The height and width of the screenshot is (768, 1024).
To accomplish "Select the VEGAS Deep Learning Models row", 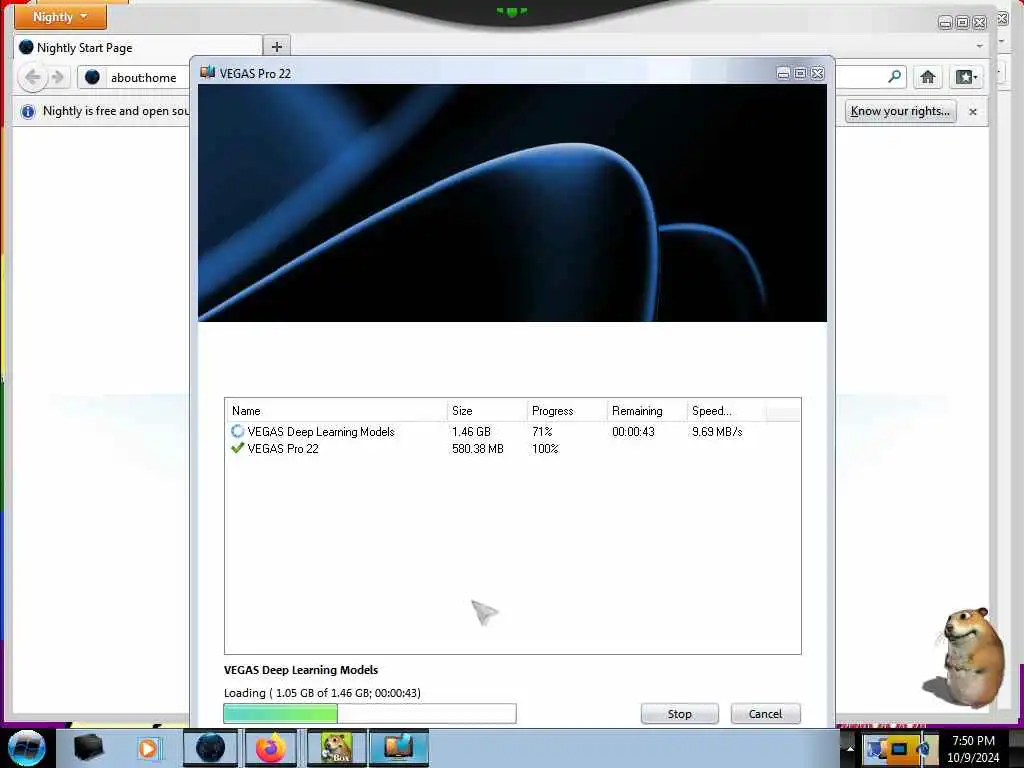I will click(x=512, y=432).
